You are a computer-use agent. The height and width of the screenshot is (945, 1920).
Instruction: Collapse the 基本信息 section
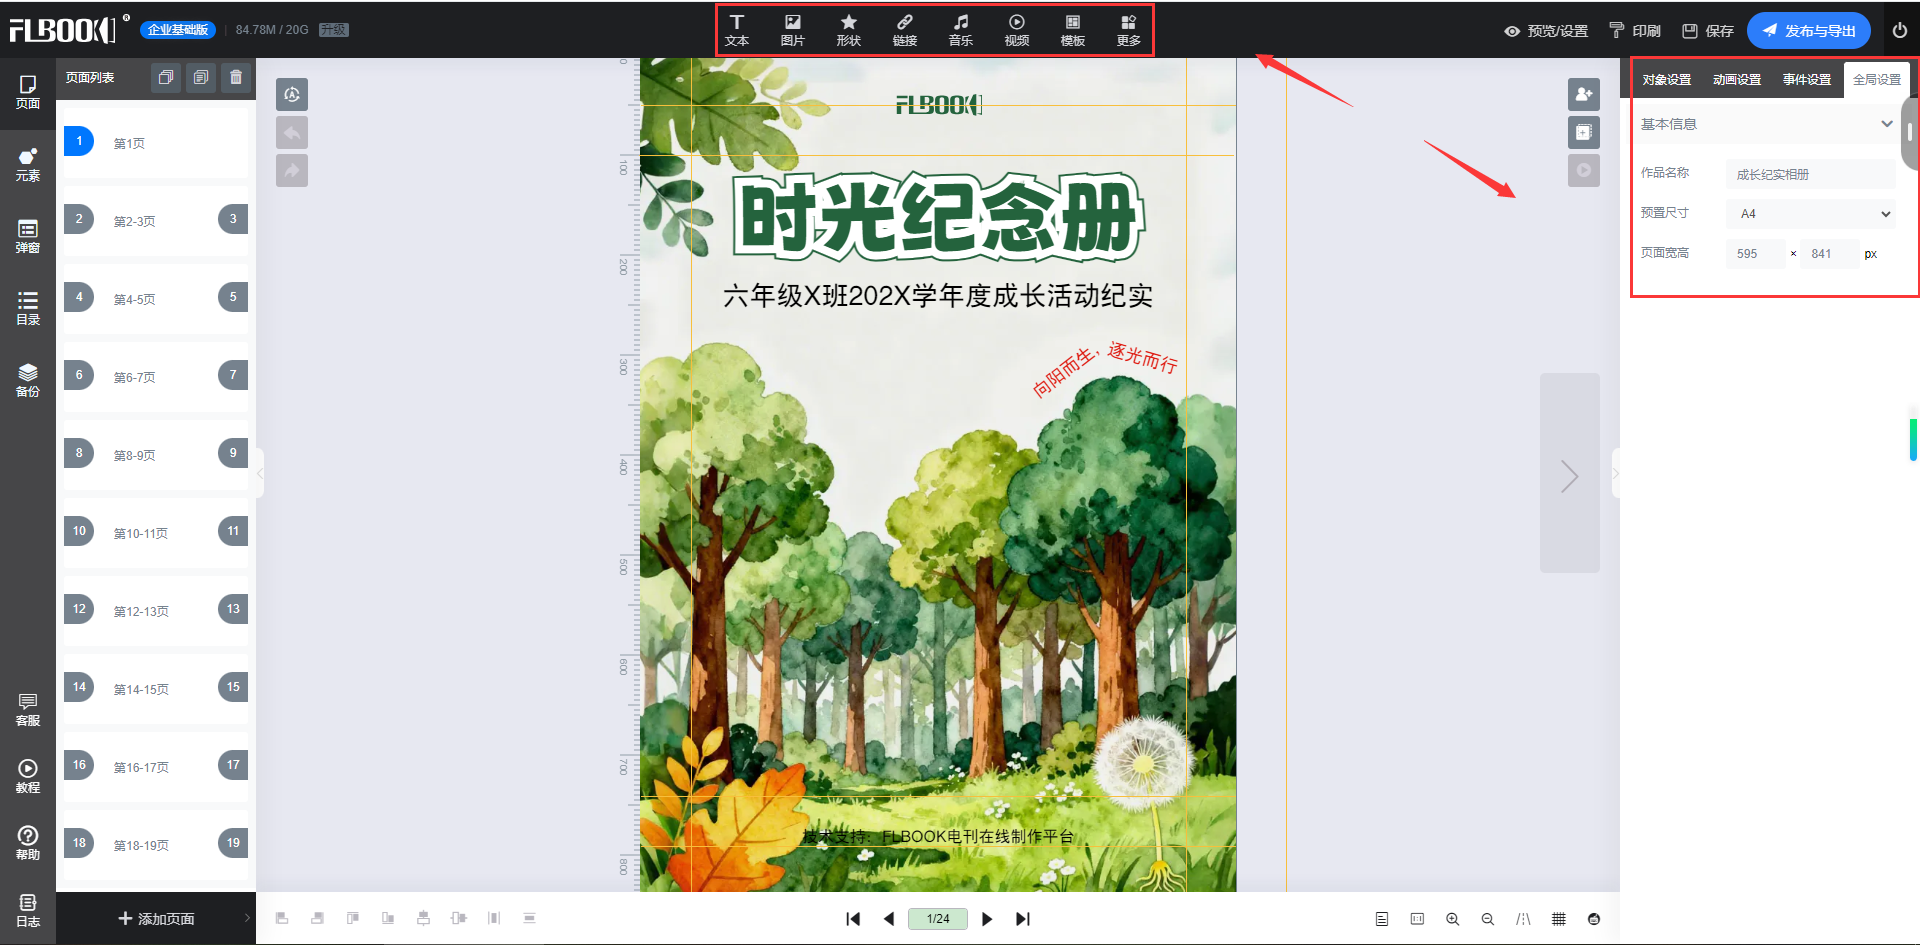(x=1886, y=124)
